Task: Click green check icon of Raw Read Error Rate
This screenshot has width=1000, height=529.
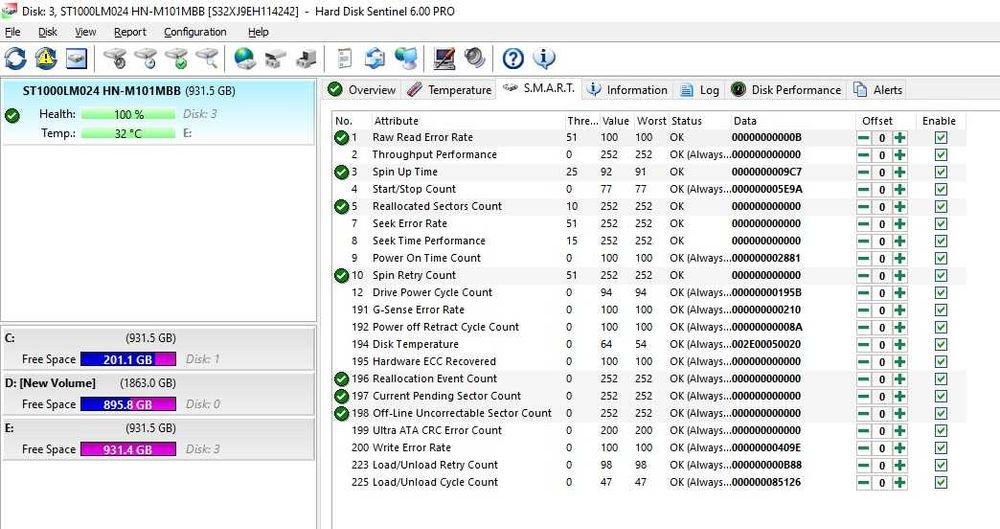Action: [x=341, y=137]
